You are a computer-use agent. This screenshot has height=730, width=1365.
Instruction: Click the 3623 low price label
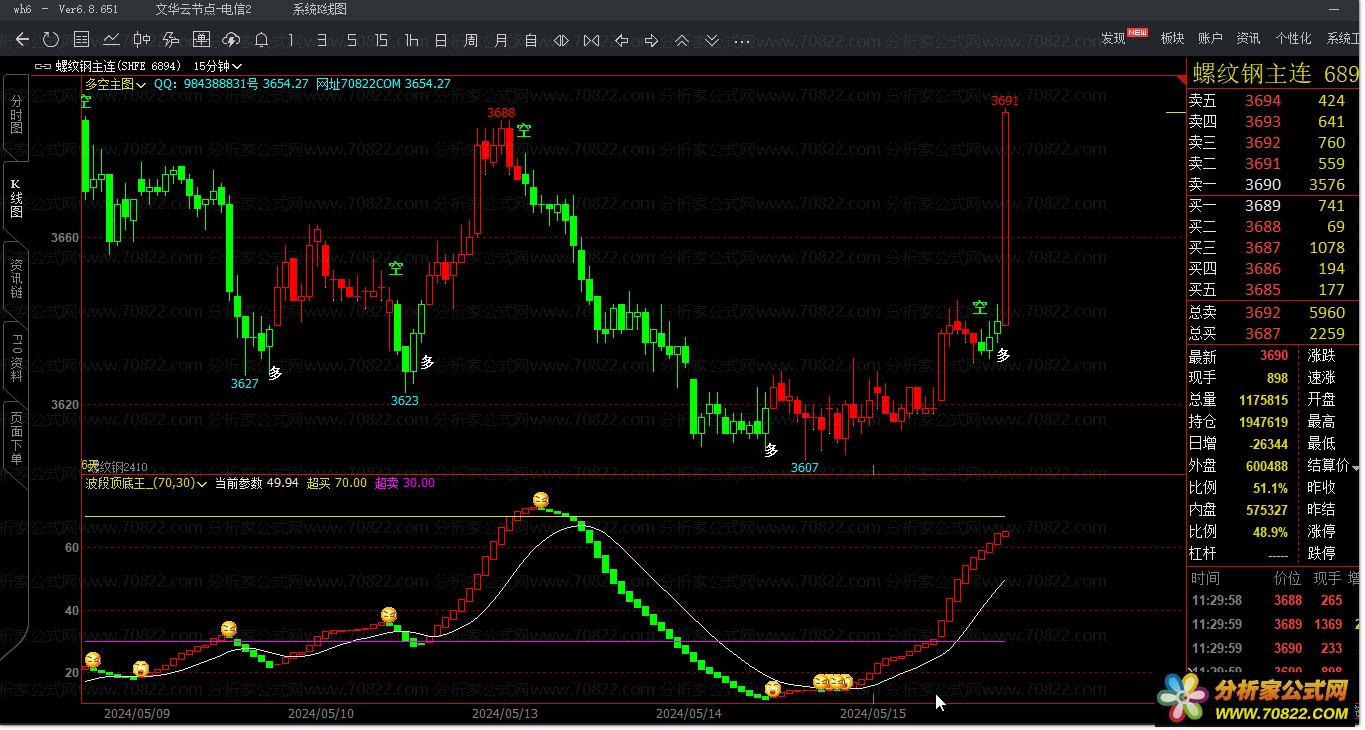(x=404, y=400)
